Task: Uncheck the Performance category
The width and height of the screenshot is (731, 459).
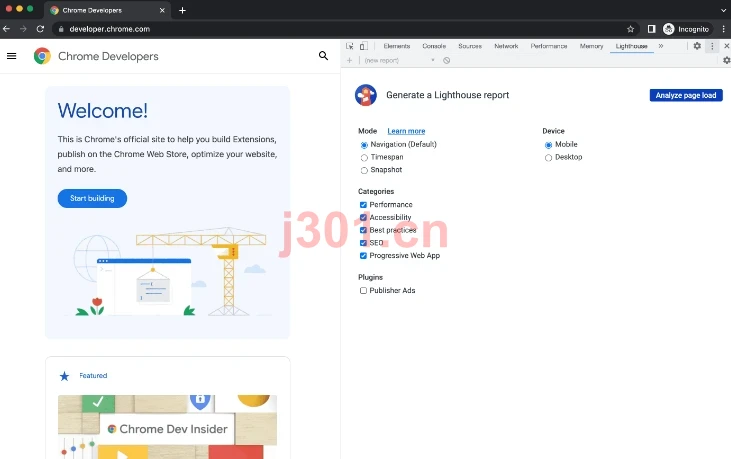Action: click(363, 205)
